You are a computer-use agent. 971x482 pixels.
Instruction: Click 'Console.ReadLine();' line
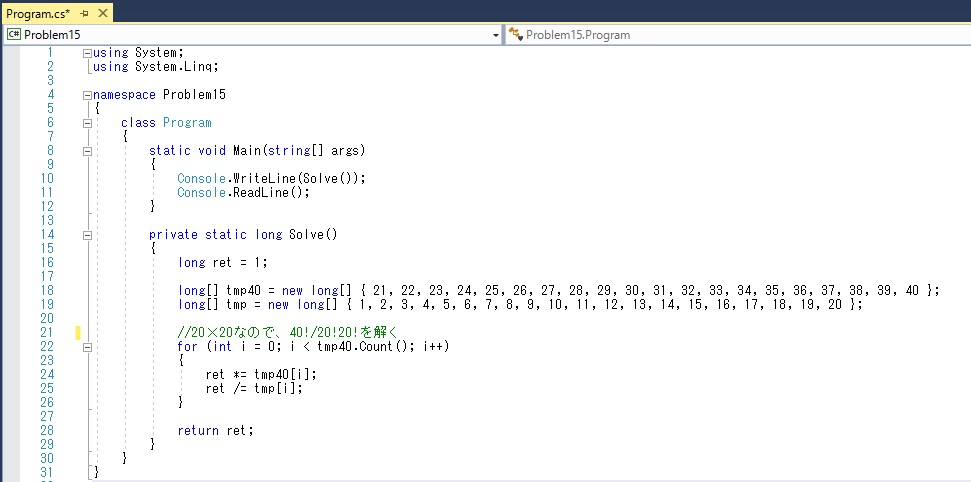pyautogui.click(x=243, y=193)
